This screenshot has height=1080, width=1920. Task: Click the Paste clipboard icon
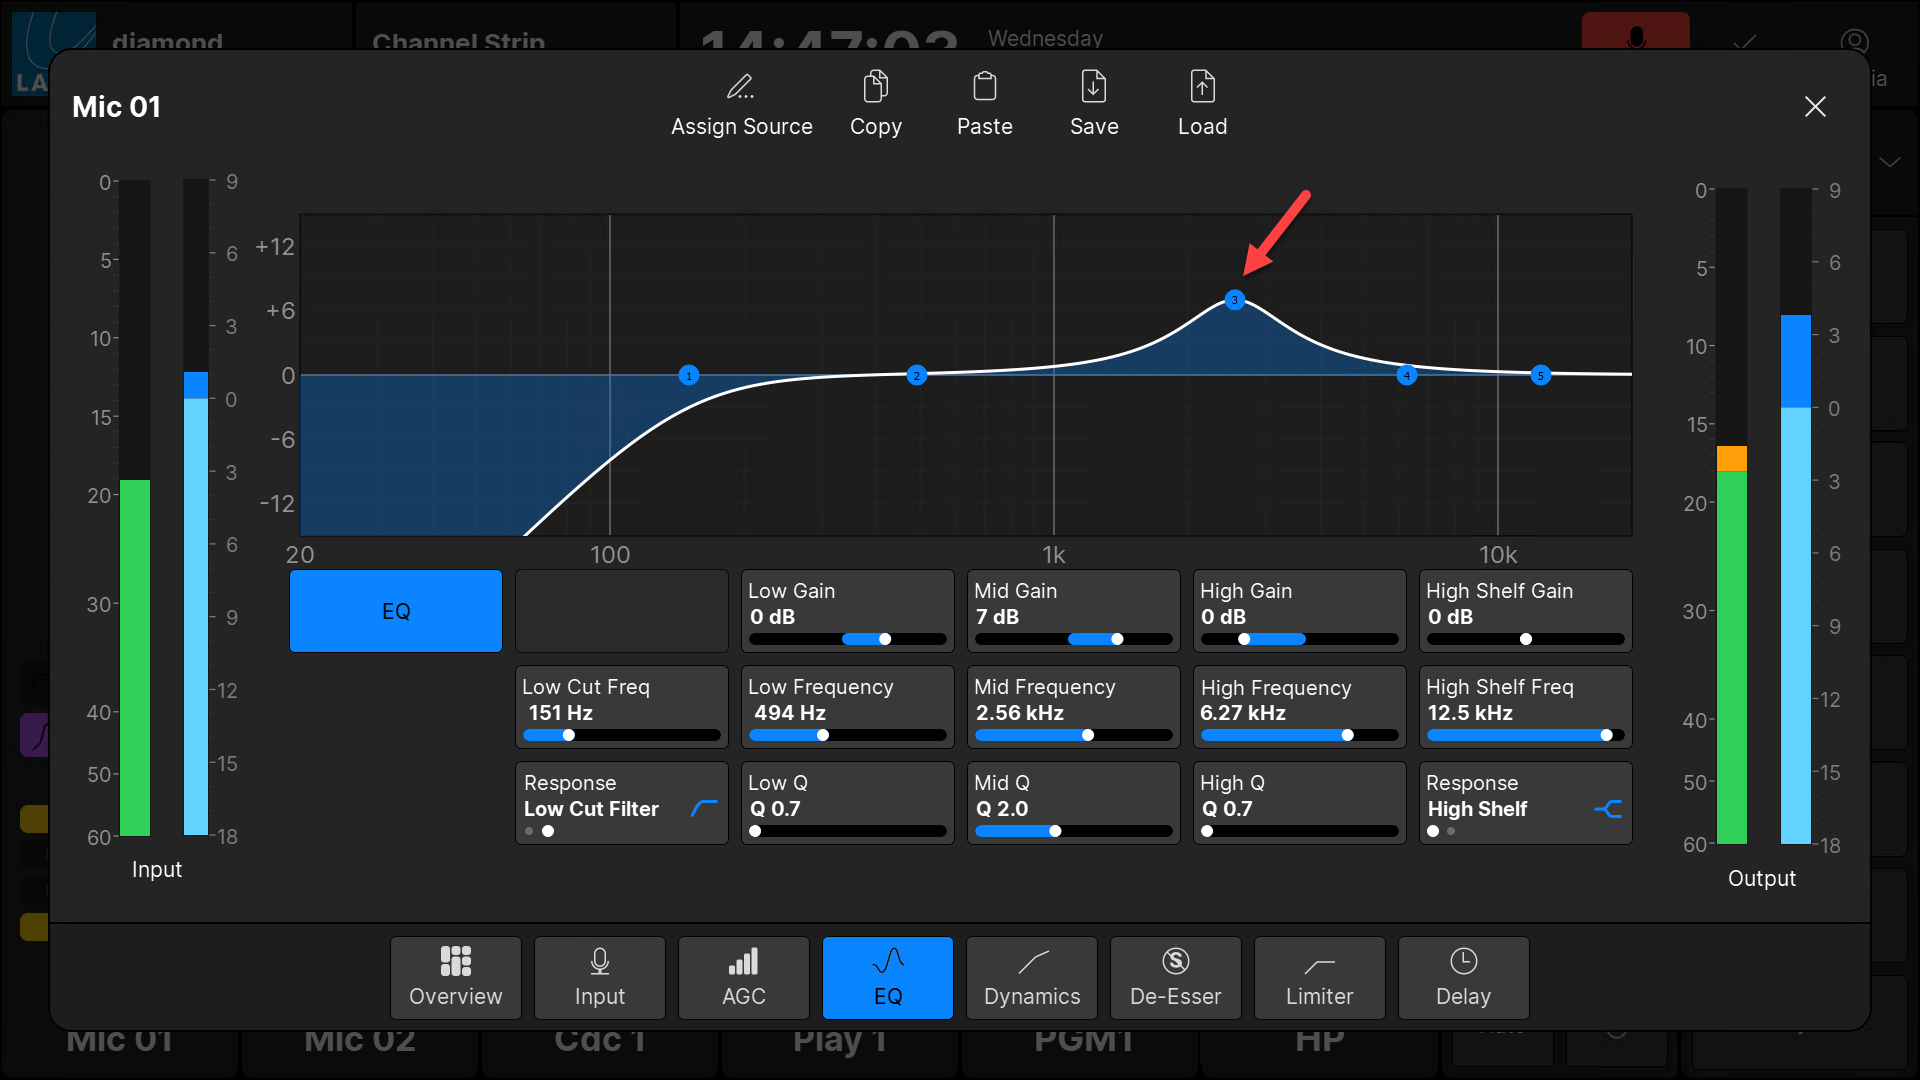pyautogui.click(x=984, y=87)
